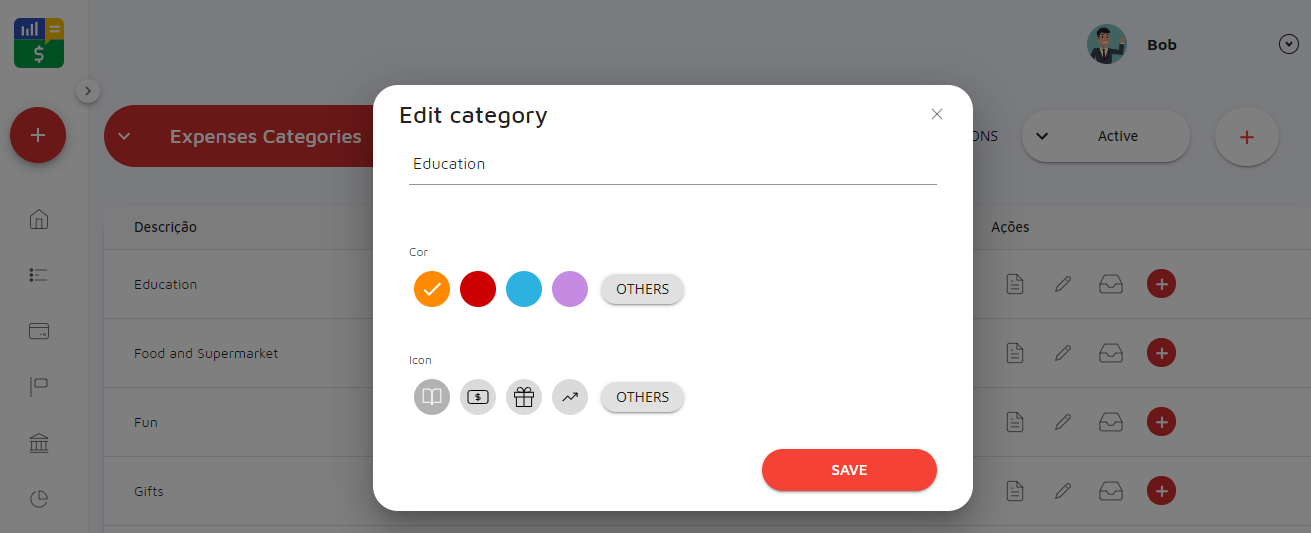Select the book icon for category
This screenshot has height=533, width=1311.
point(432,397)
